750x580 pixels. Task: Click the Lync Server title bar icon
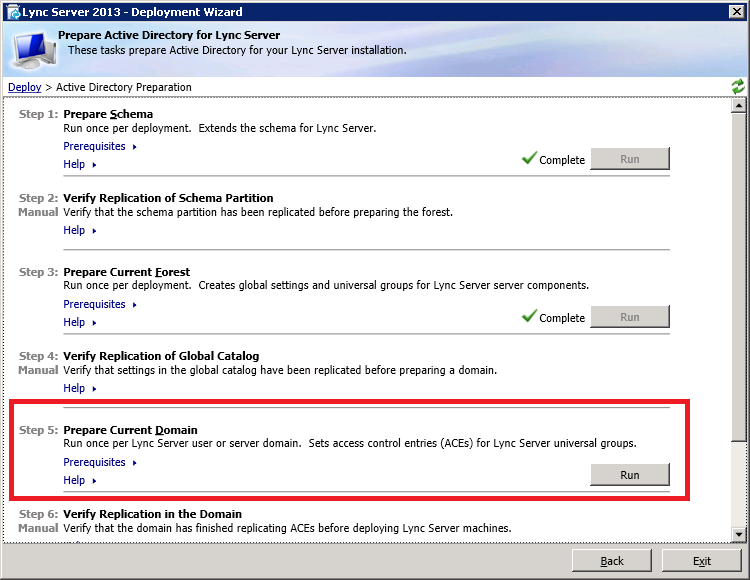pyautogui.click(x=13, y=12)
